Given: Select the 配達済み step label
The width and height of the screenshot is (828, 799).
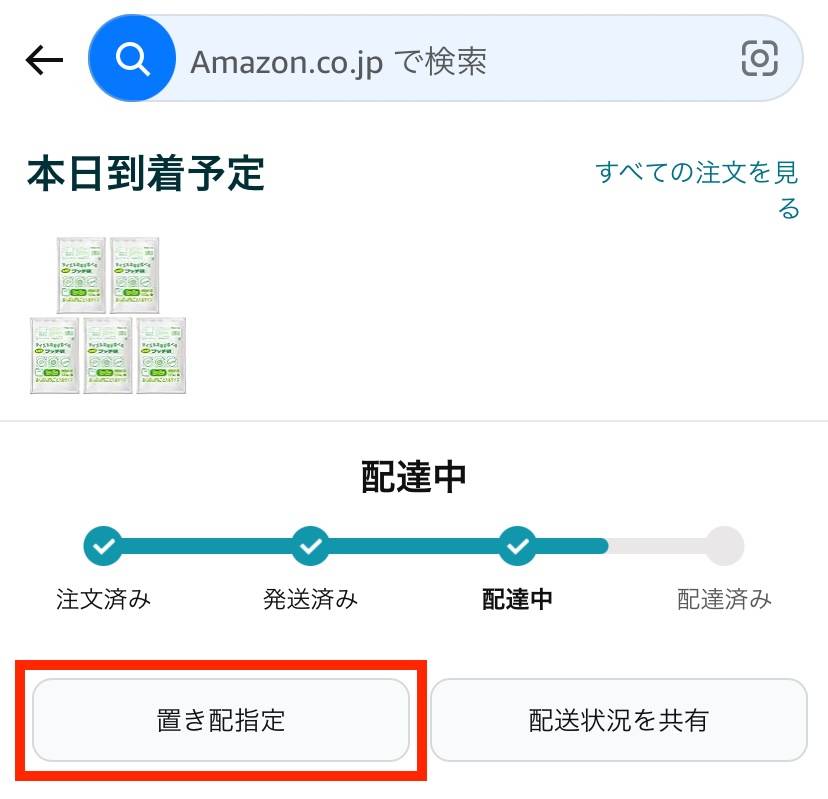Looking at the screenshot, I should [x=724, y=599].
